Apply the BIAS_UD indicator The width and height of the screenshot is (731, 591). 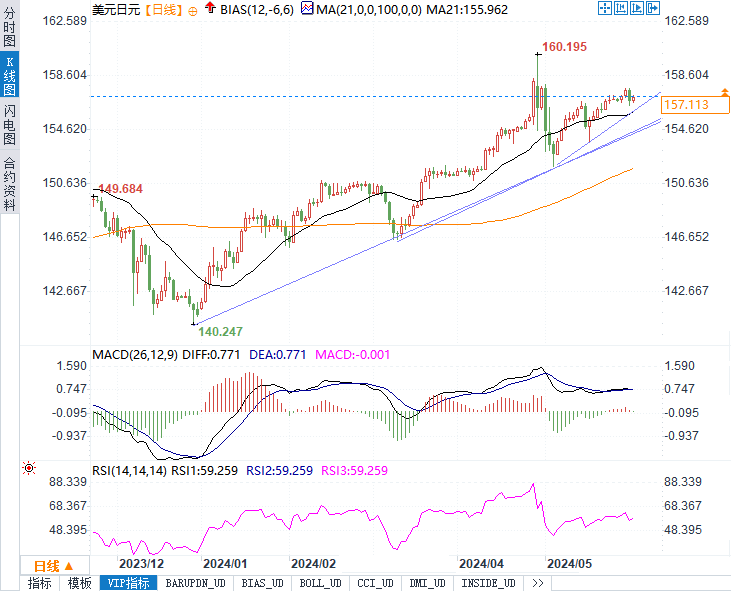262,583
